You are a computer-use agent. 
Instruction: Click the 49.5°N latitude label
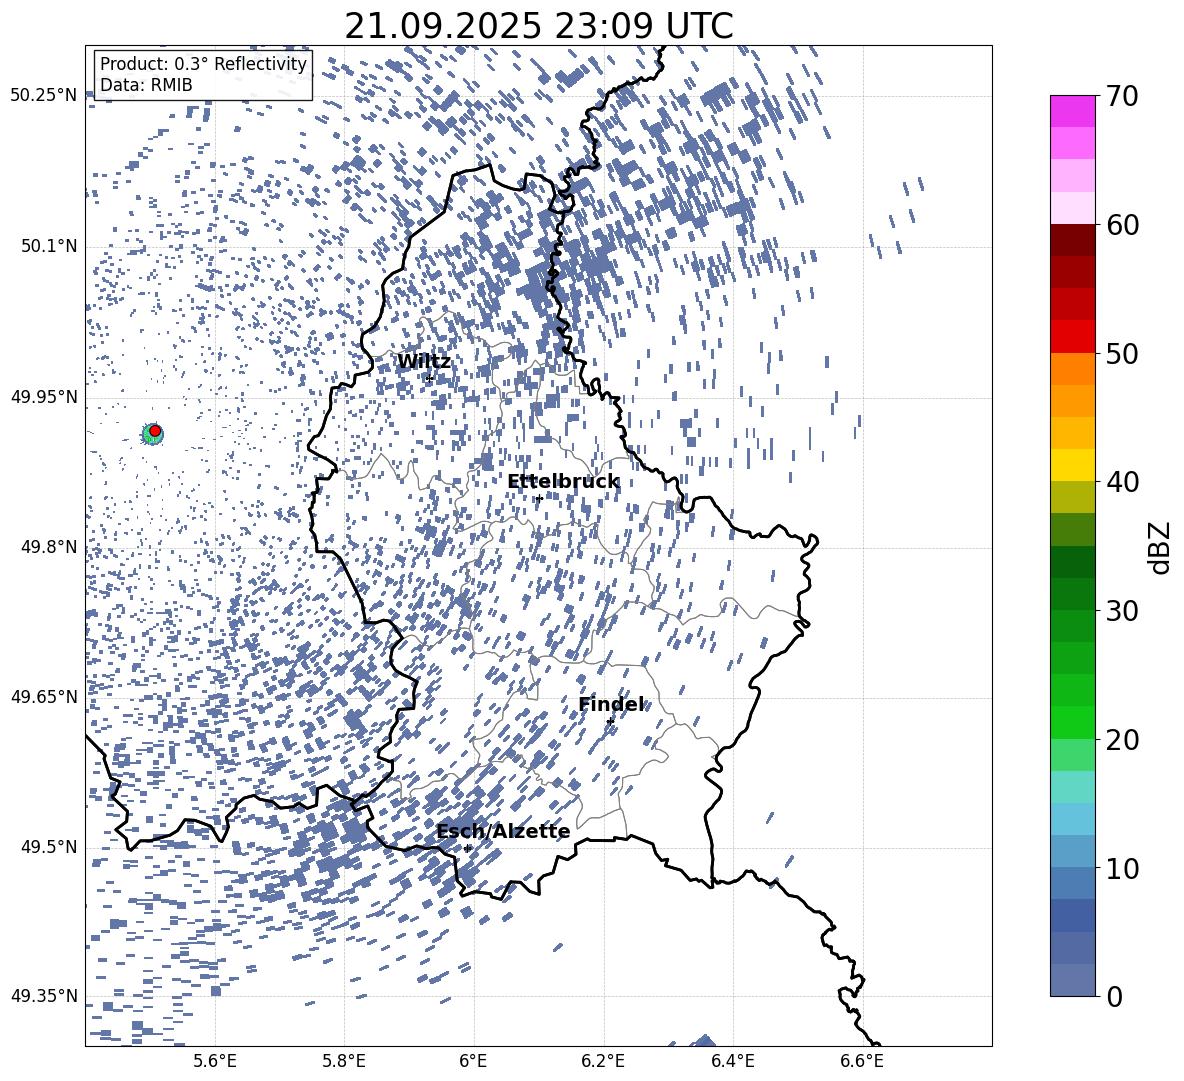click(50, 847)
